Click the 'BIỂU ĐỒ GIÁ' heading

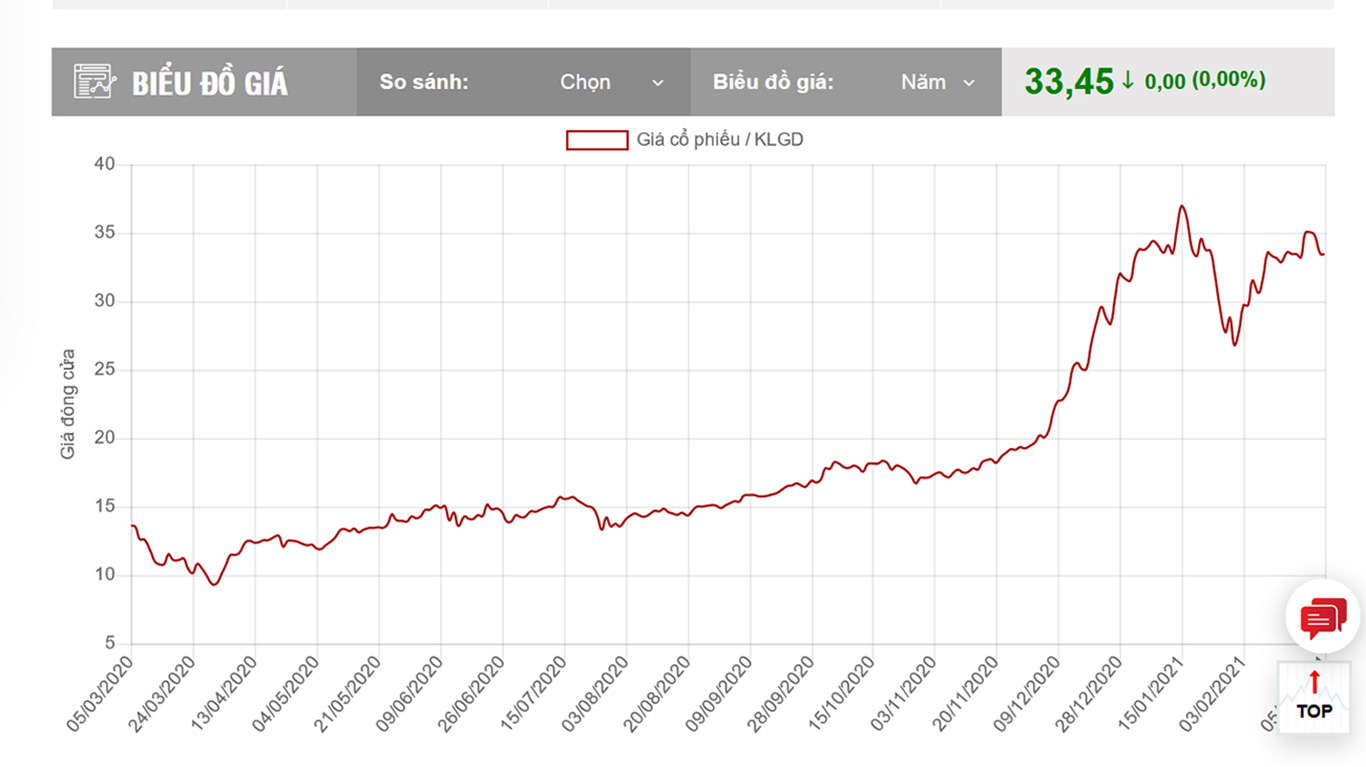(210, 83)
